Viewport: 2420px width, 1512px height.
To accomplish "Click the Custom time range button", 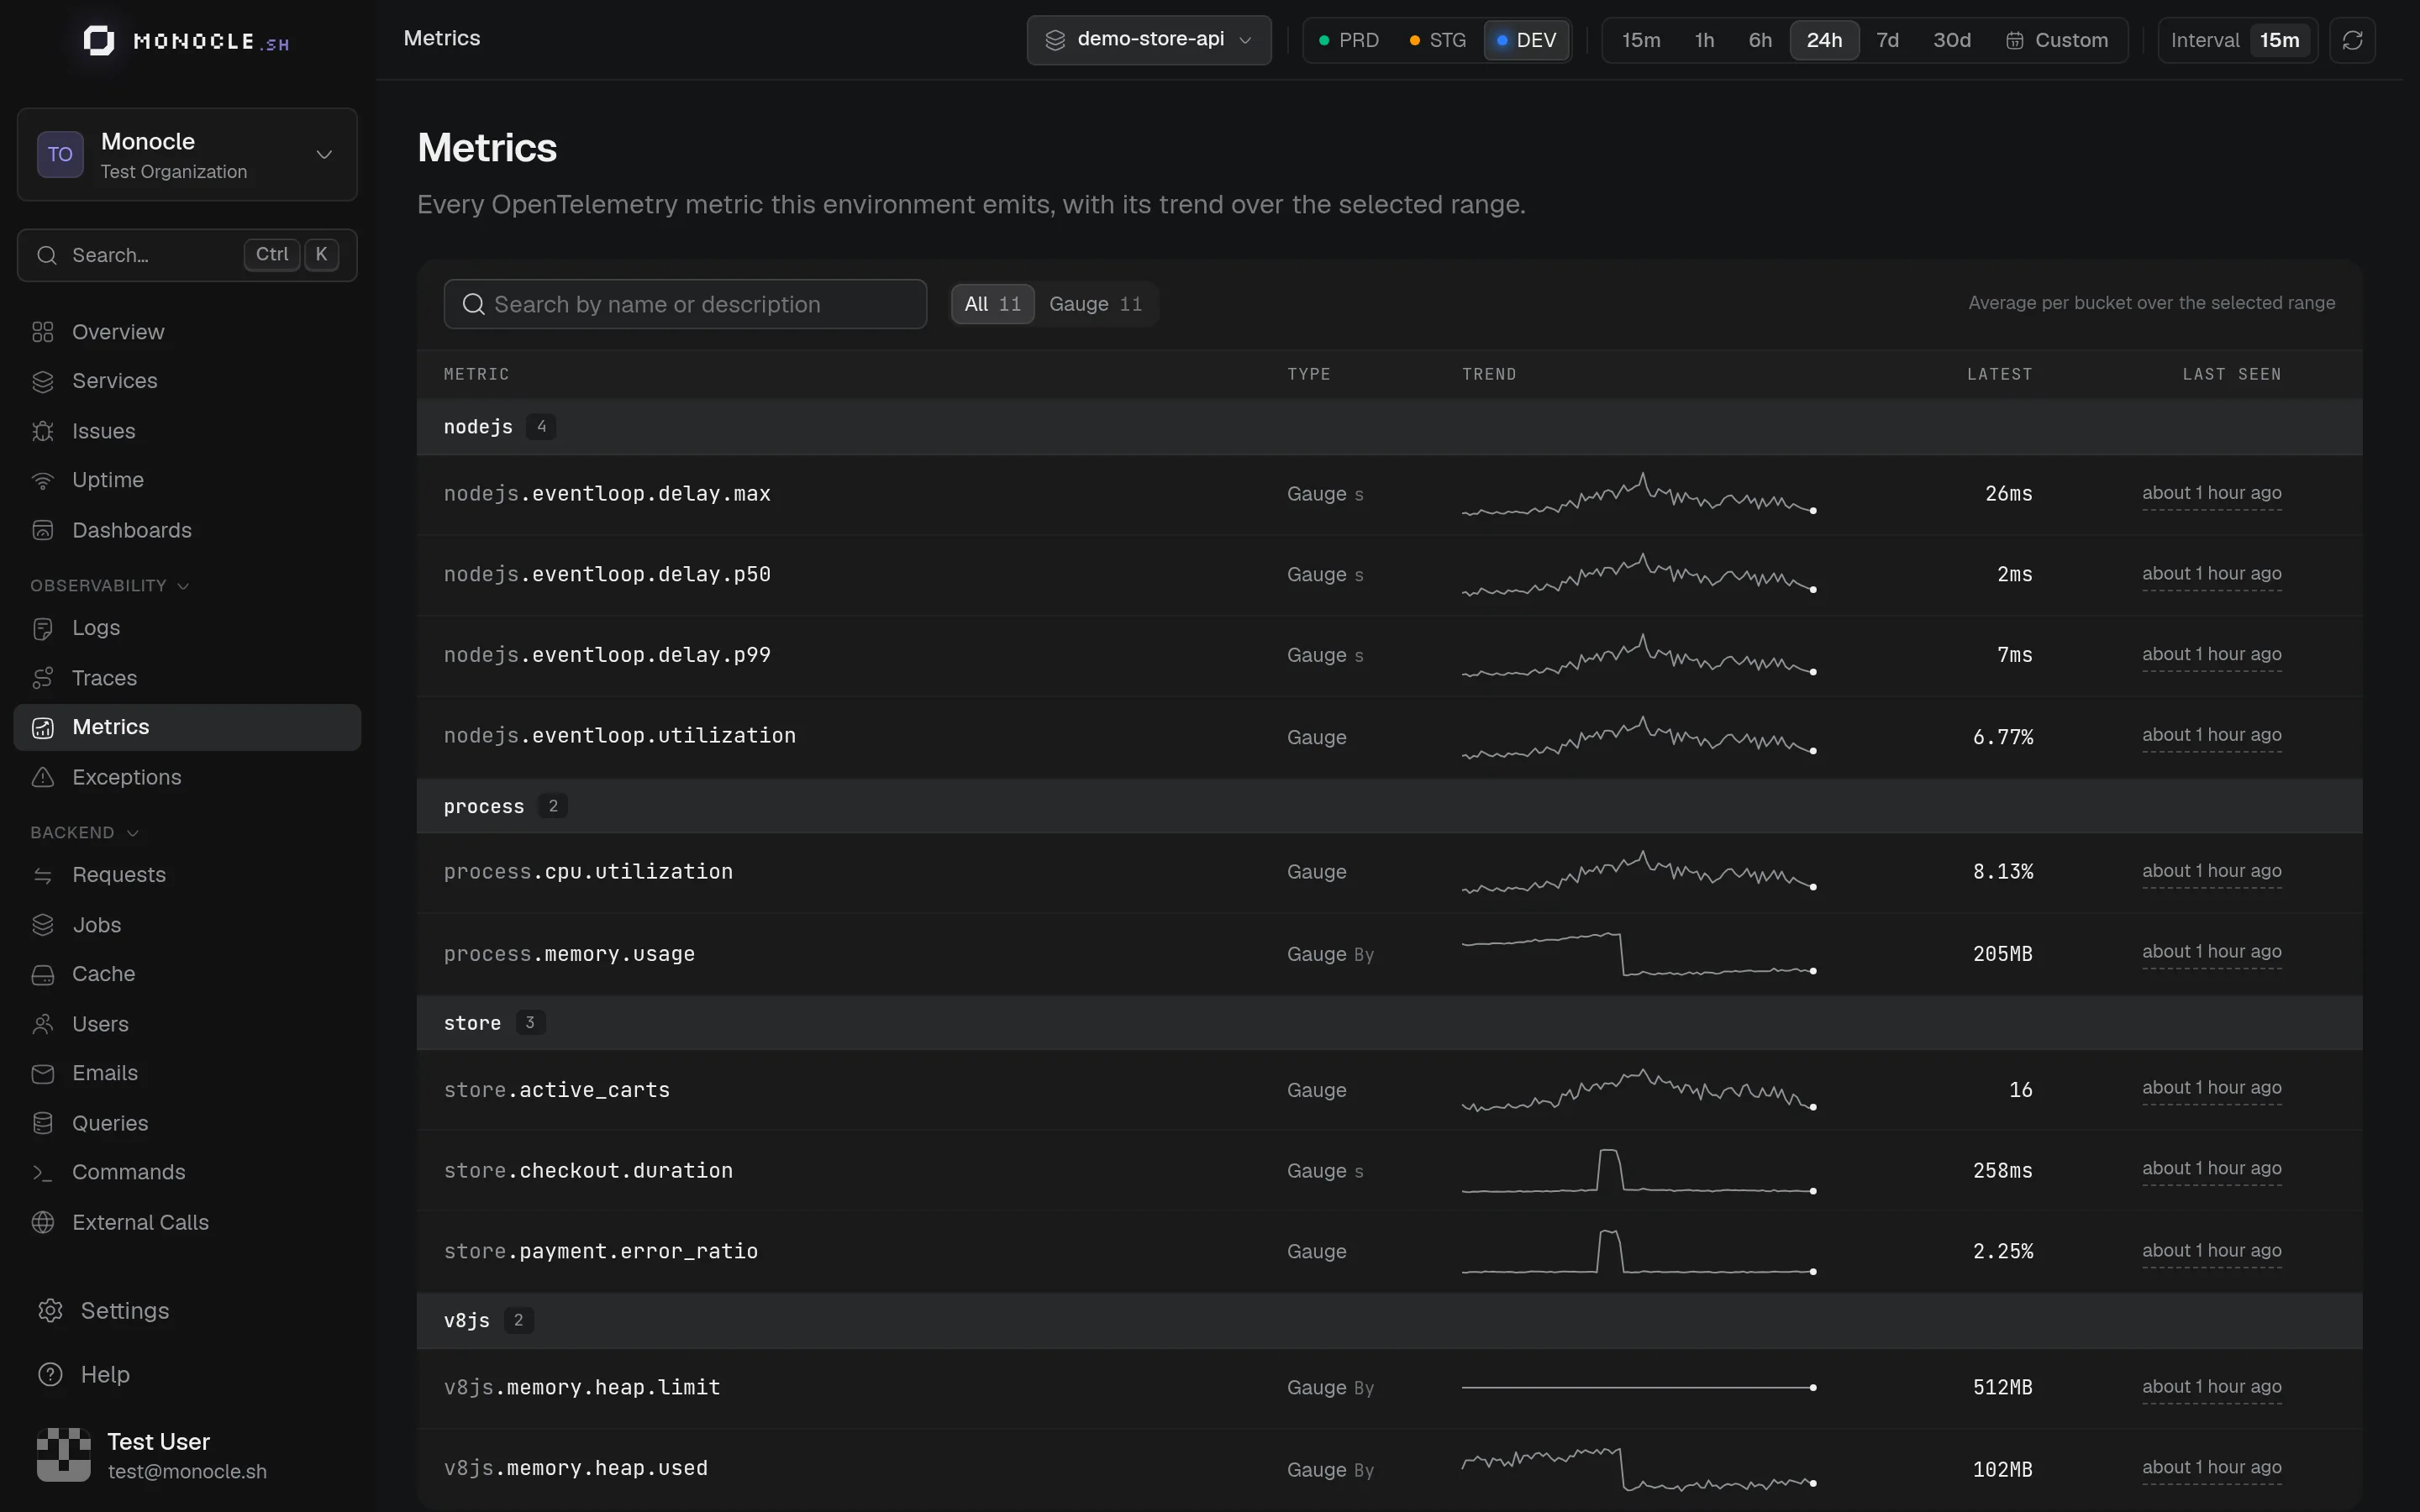I will (2057, 40).
